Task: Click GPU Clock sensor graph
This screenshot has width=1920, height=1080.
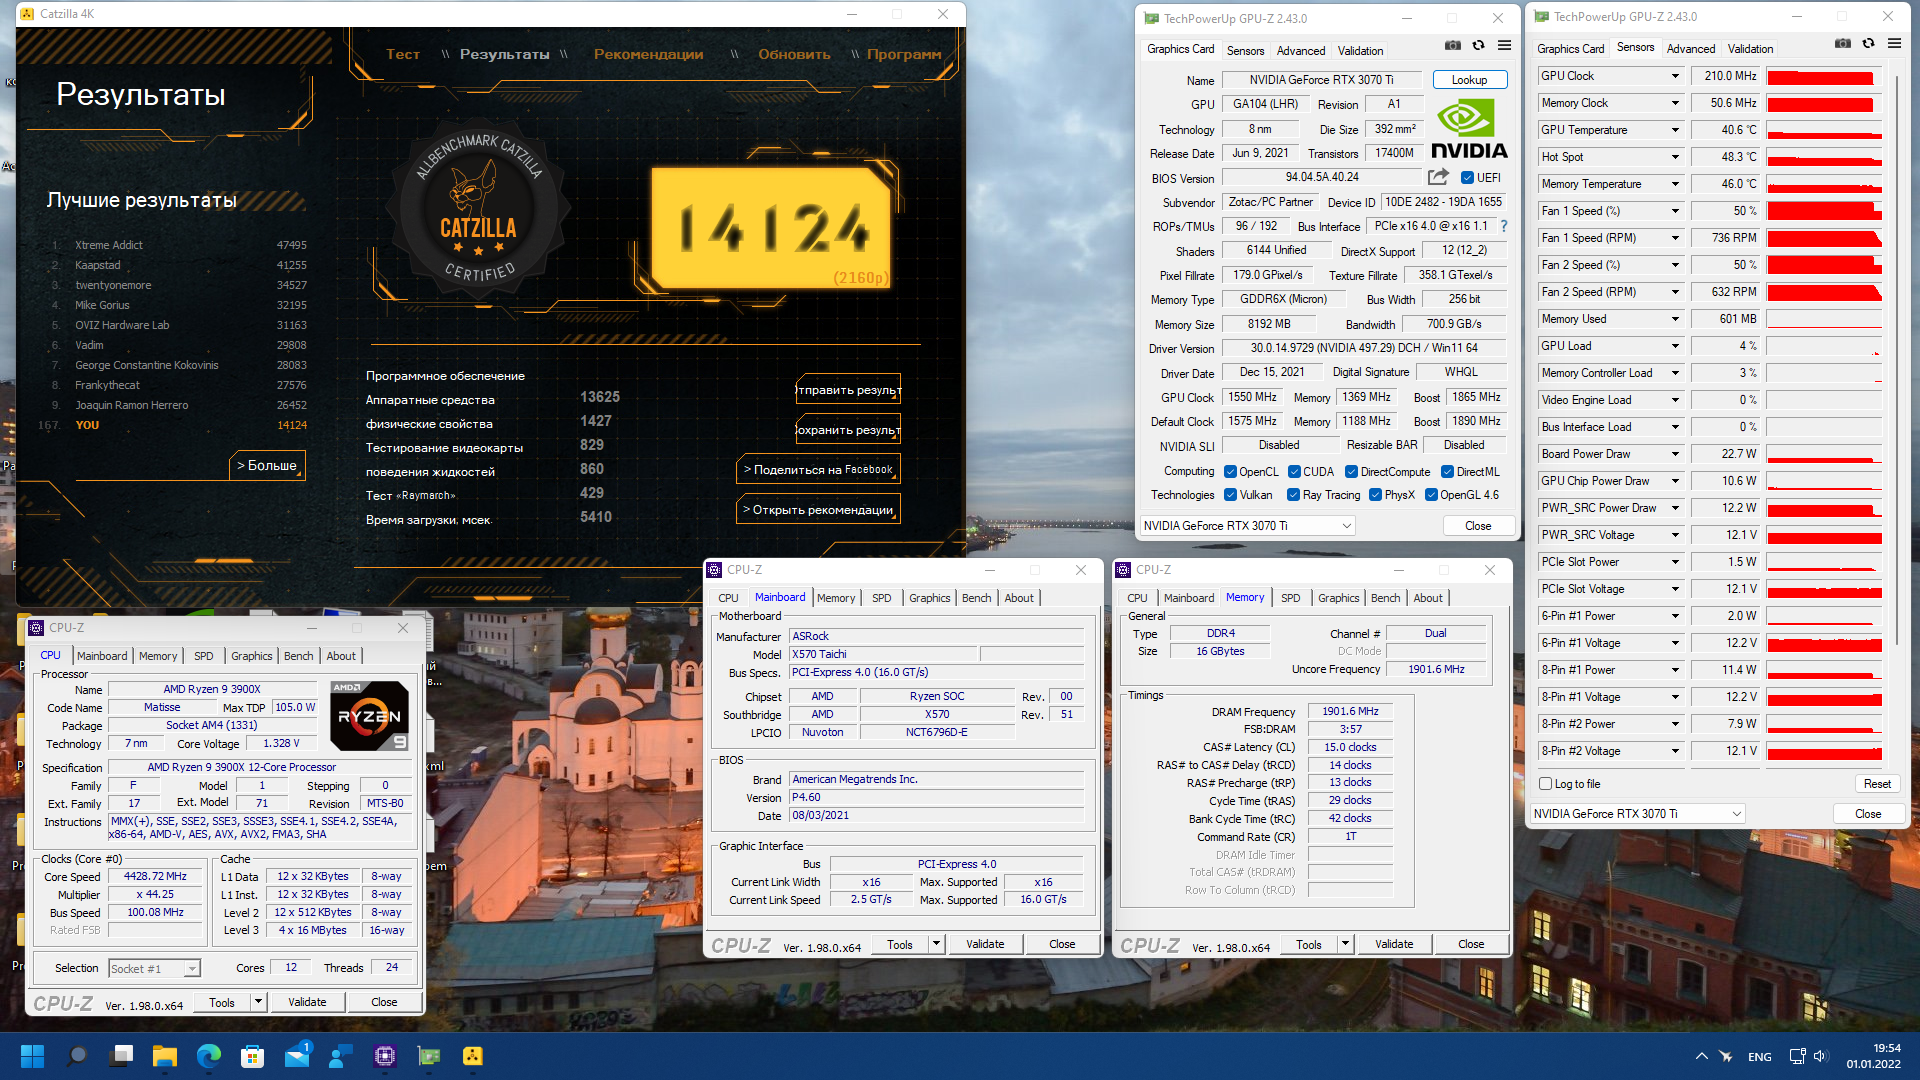Action: pyautogui.click(x=1824, y=77)
